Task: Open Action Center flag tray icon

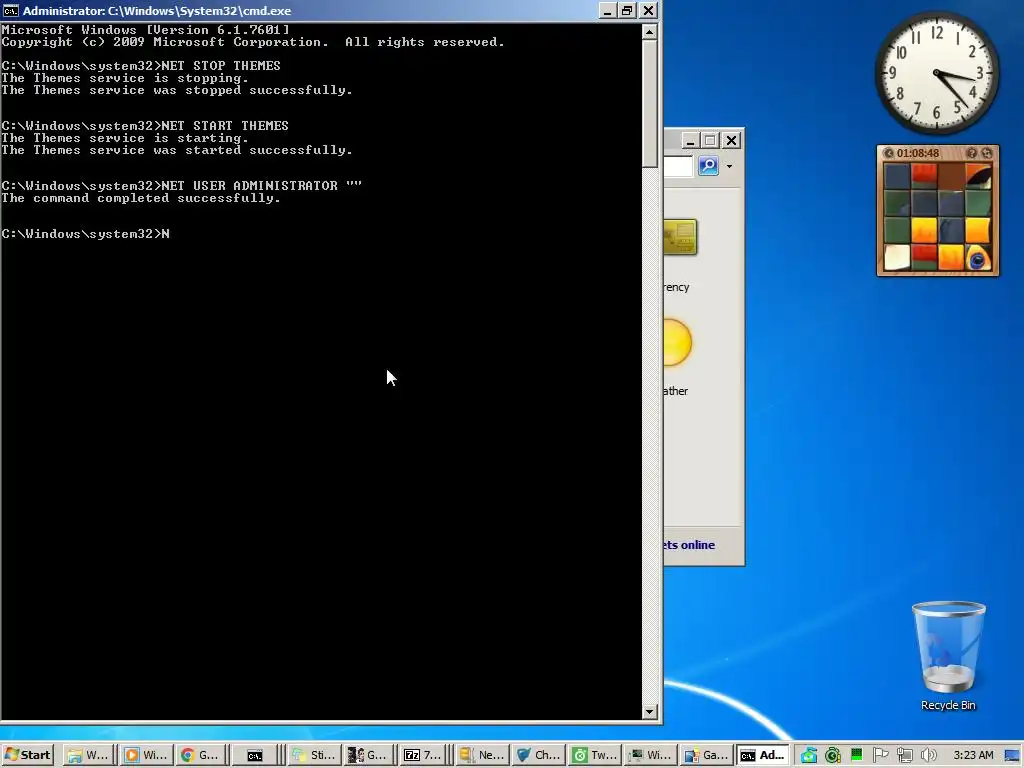Action: 880,755
